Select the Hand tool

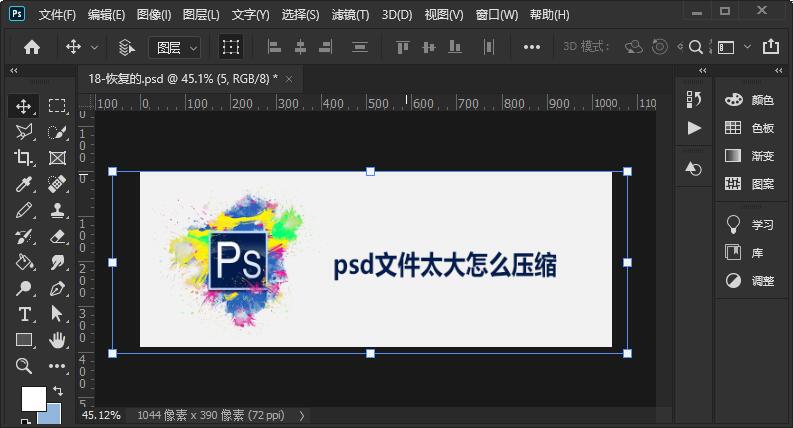tap(57, 340)
